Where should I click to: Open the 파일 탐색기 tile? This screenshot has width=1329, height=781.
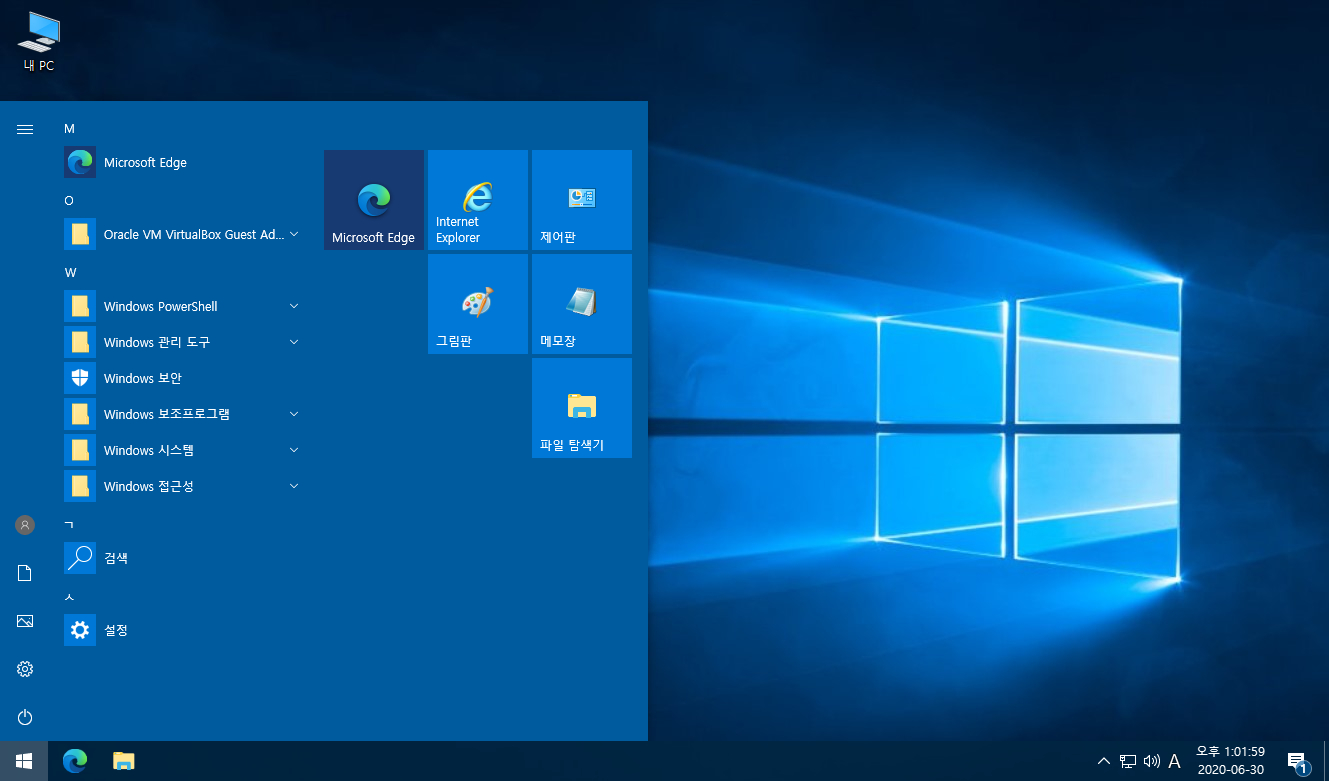pyautogui.click(x=582, y=408)
